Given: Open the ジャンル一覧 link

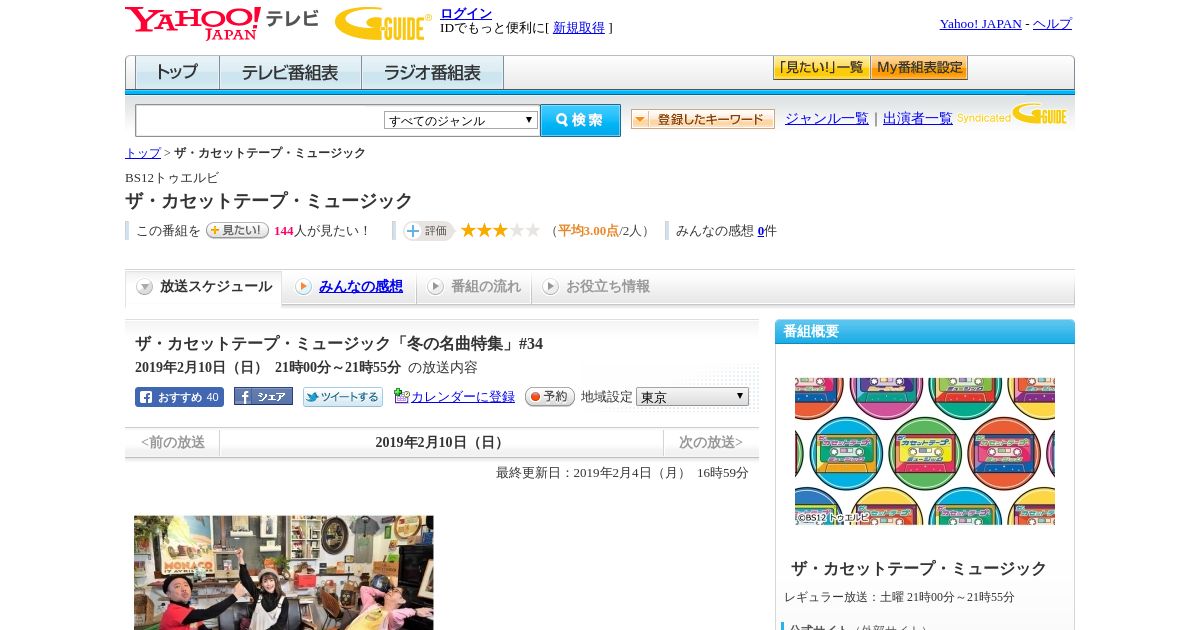Looking at the screenshot, I should coord(827,119).
